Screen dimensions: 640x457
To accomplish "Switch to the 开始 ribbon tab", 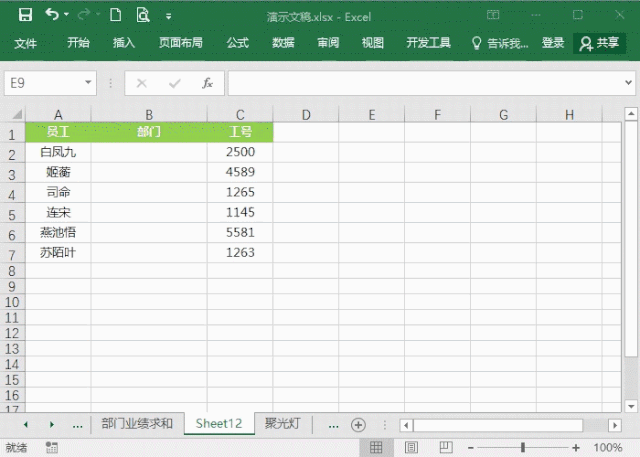I will pyautogui.click(x=78, y=43).
